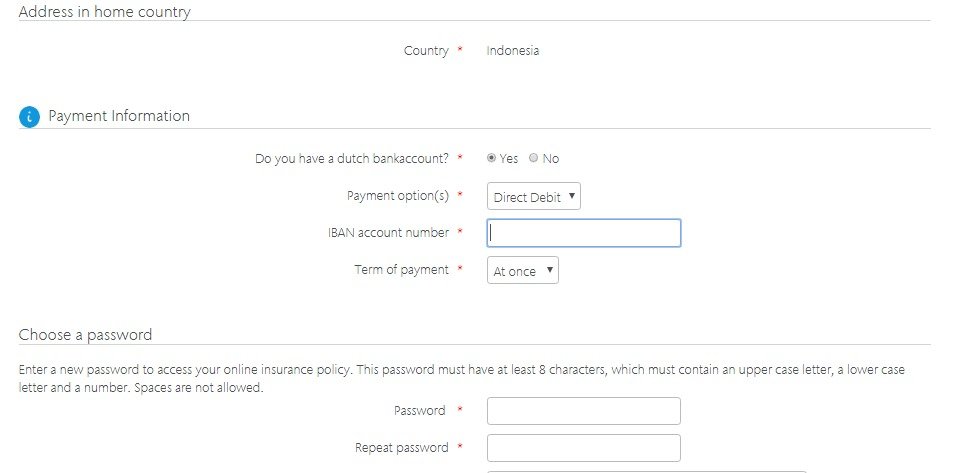953x473 pixels.
Task: Click the Repeat password label
Action: pos(402,447)
